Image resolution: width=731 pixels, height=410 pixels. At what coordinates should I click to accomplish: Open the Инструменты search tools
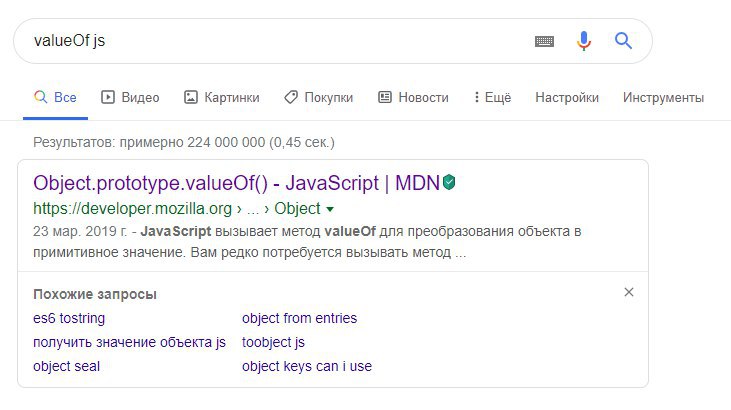tap(663, 97)
